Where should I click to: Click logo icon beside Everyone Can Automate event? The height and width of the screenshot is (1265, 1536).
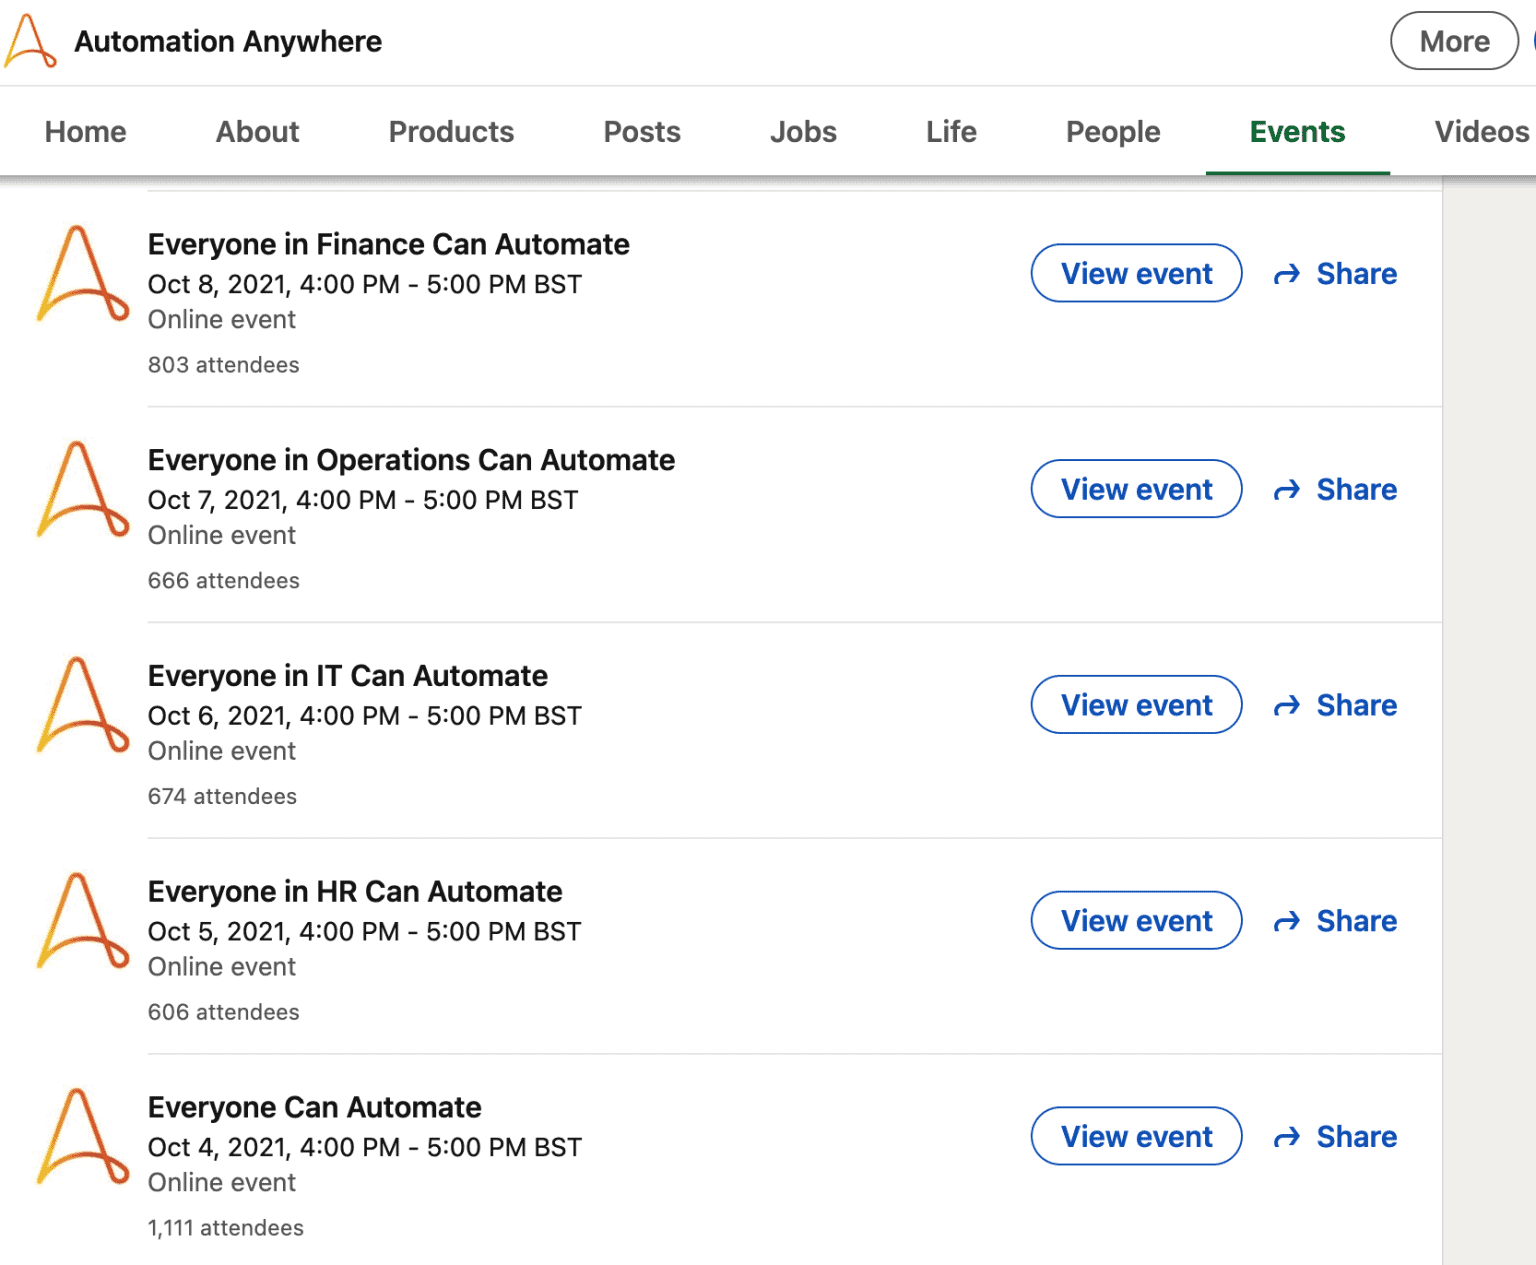[x=82, y=1137]
